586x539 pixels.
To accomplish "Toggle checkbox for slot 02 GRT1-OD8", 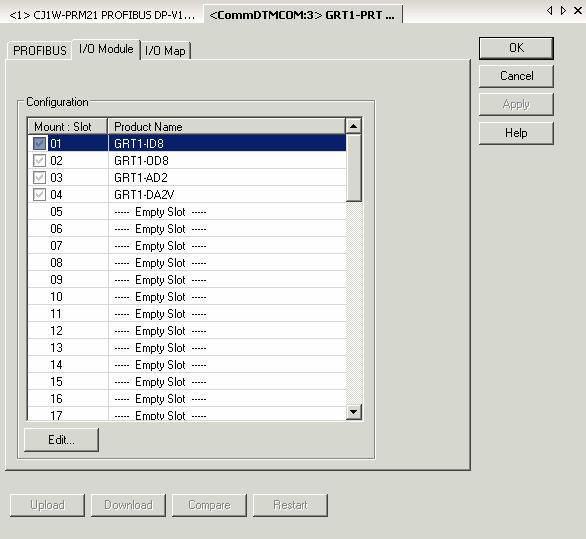I will [x=40, y=161].
